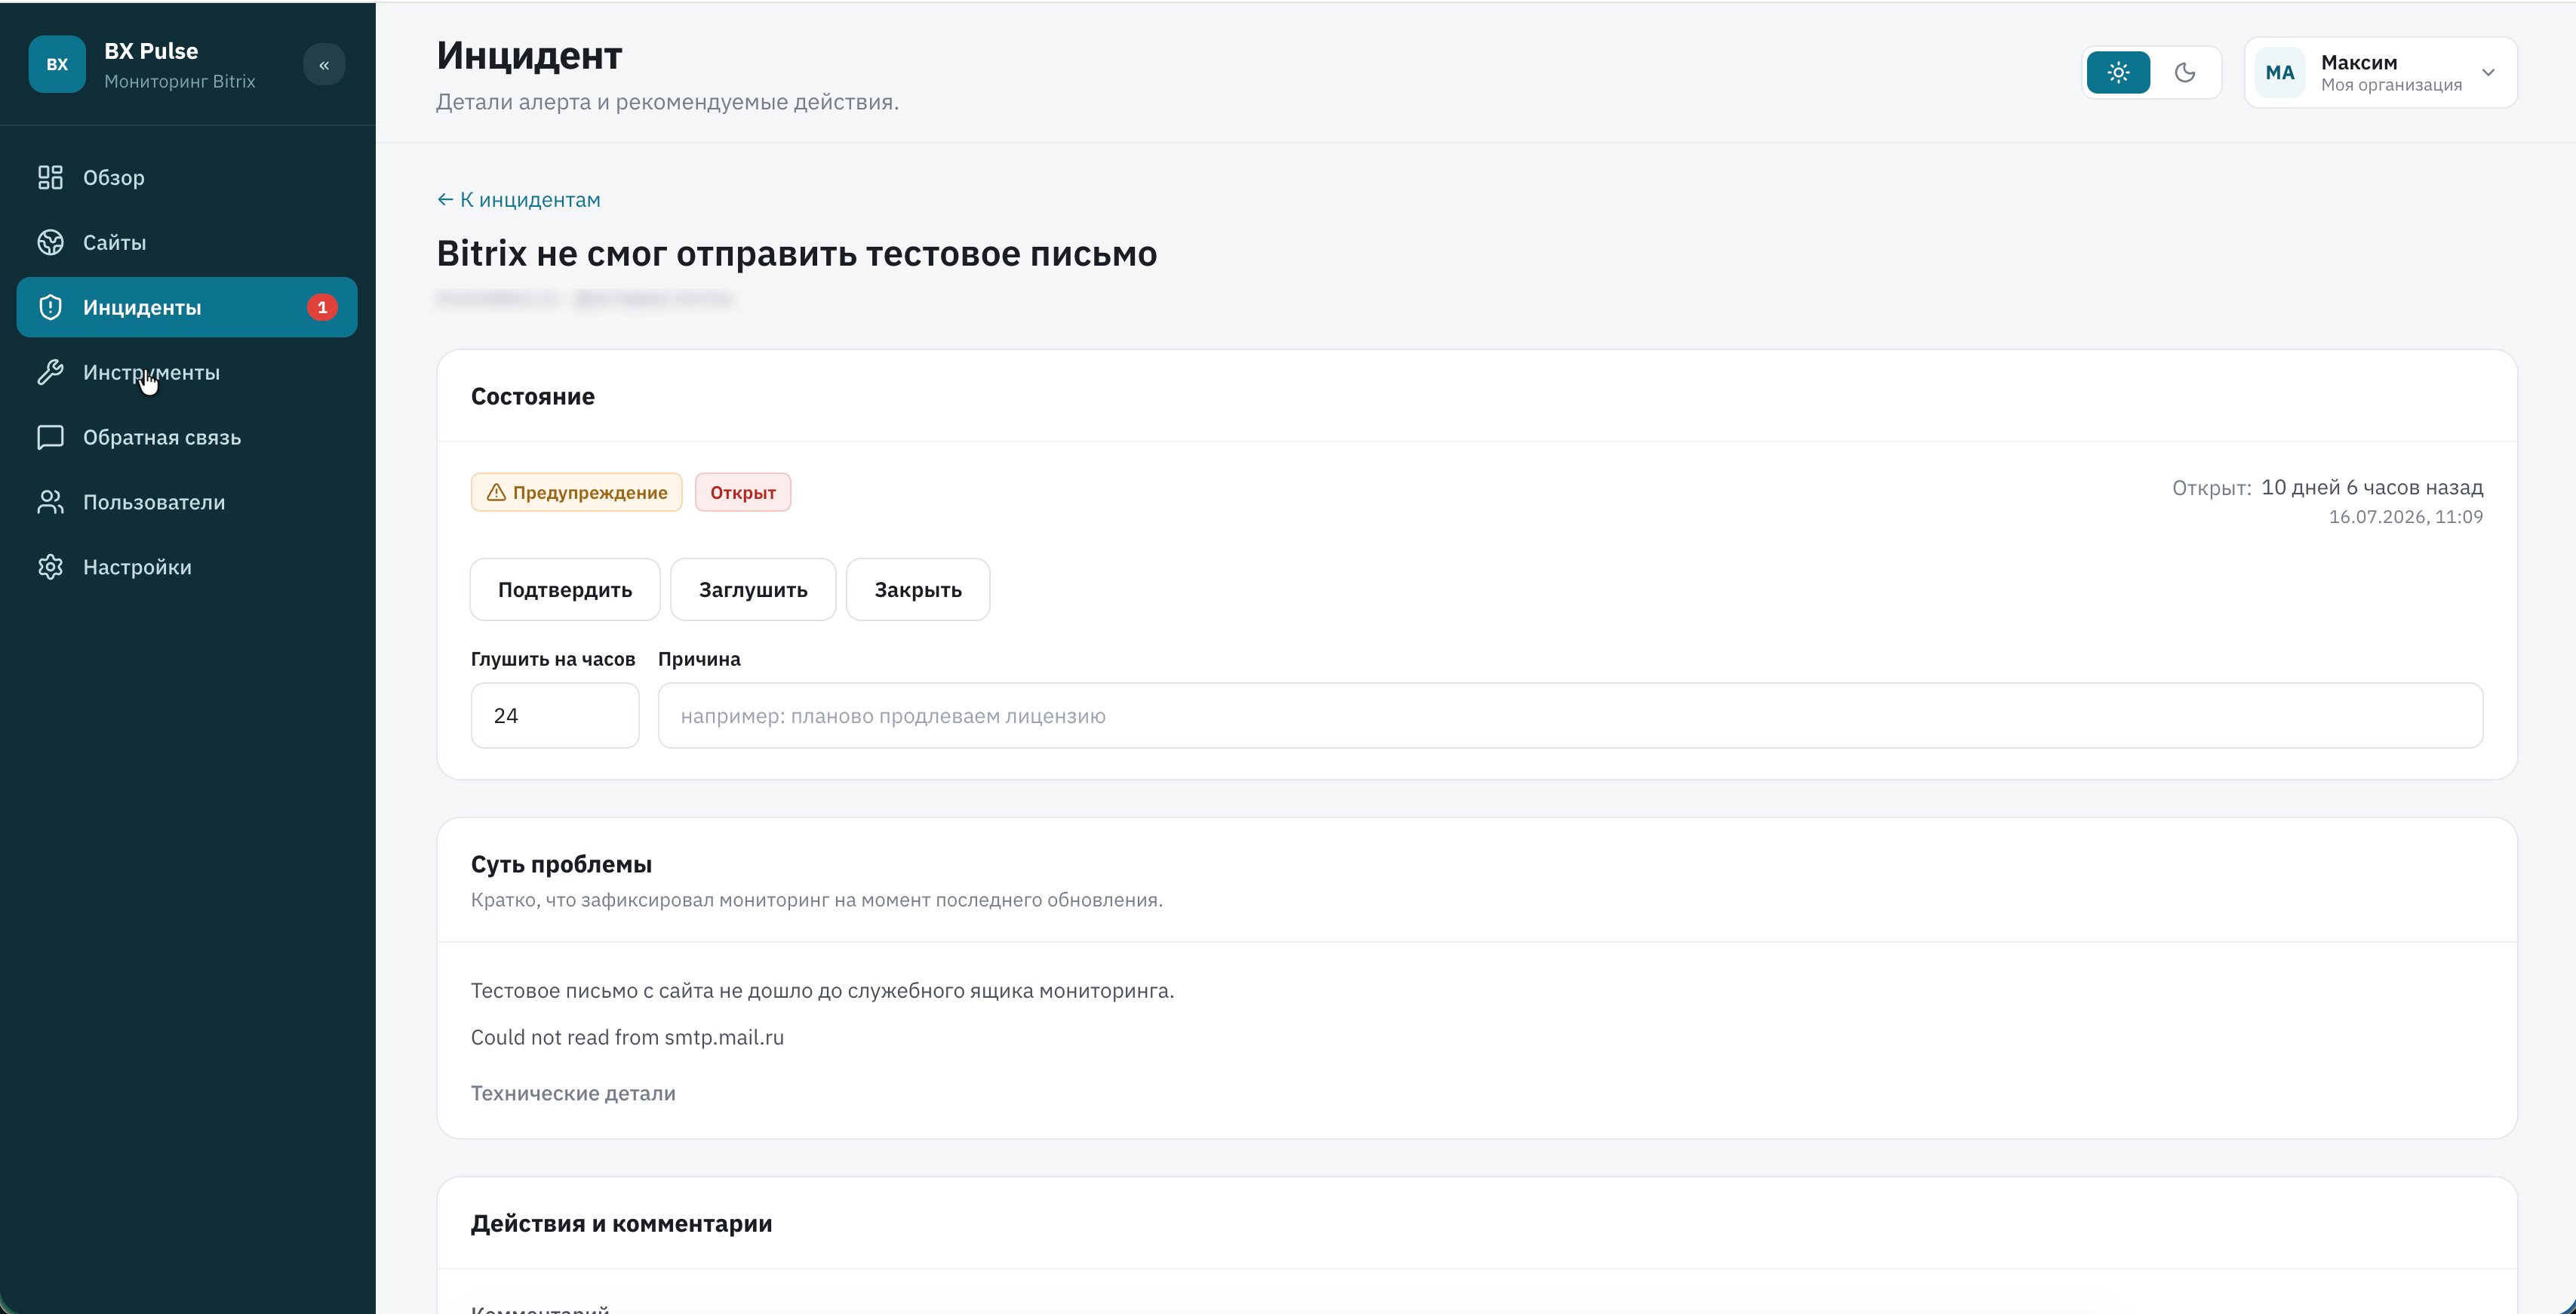Click the Состояние card heading
The height and width of the screenshot is (1314, 2576).
pos(533,396)
